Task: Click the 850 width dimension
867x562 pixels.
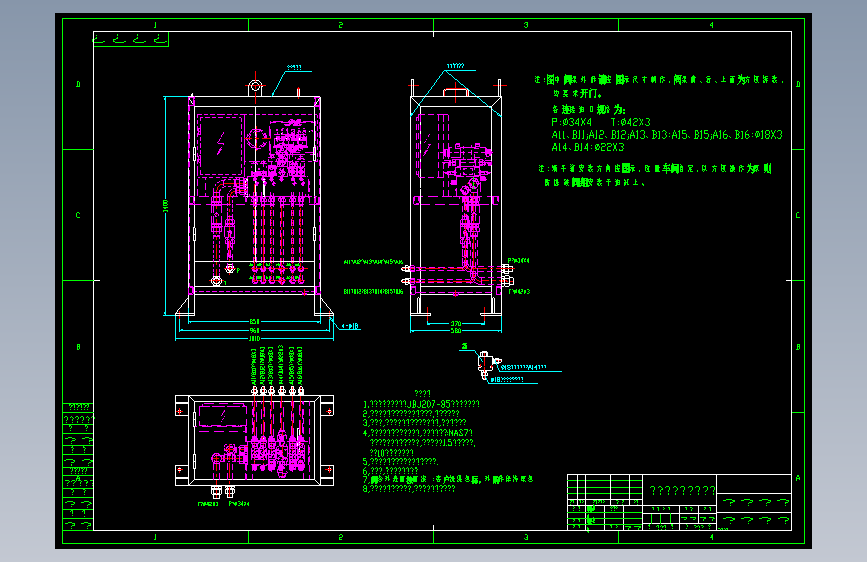Action: click(254, 321)
